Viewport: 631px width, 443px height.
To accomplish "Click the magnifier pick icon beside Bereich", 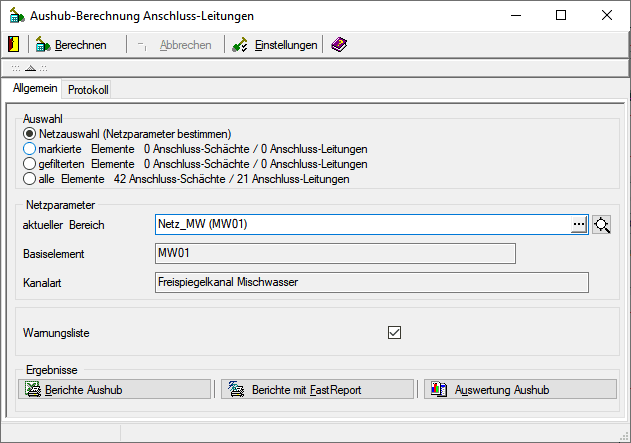I will (x=601, y=224).
